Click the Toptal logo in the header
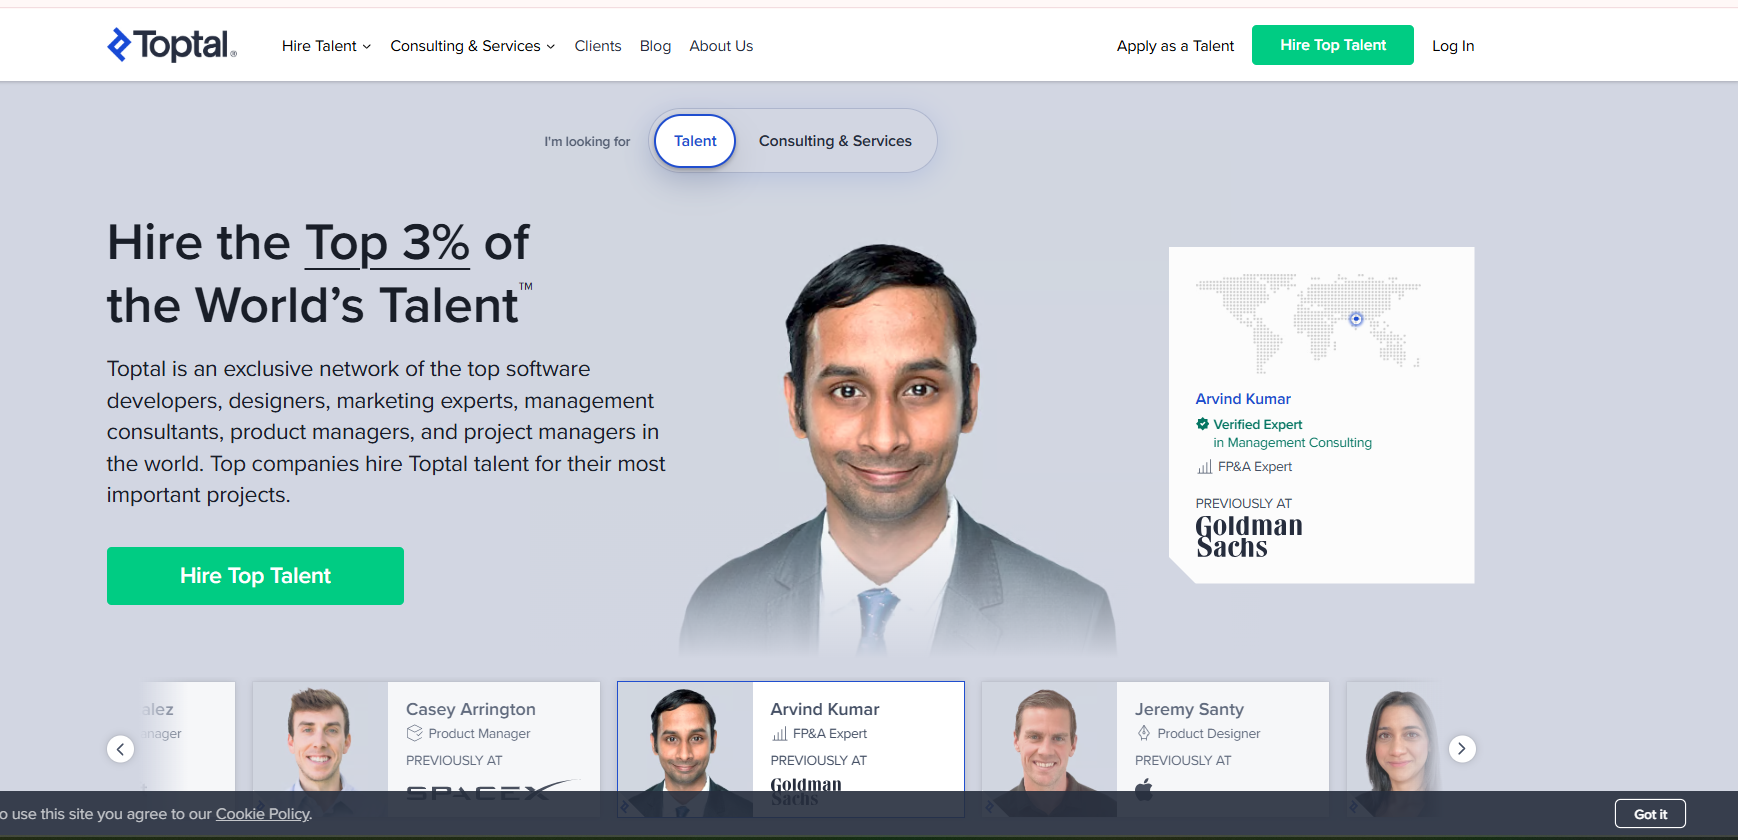The image size is (1738, 840). [172, 45]
